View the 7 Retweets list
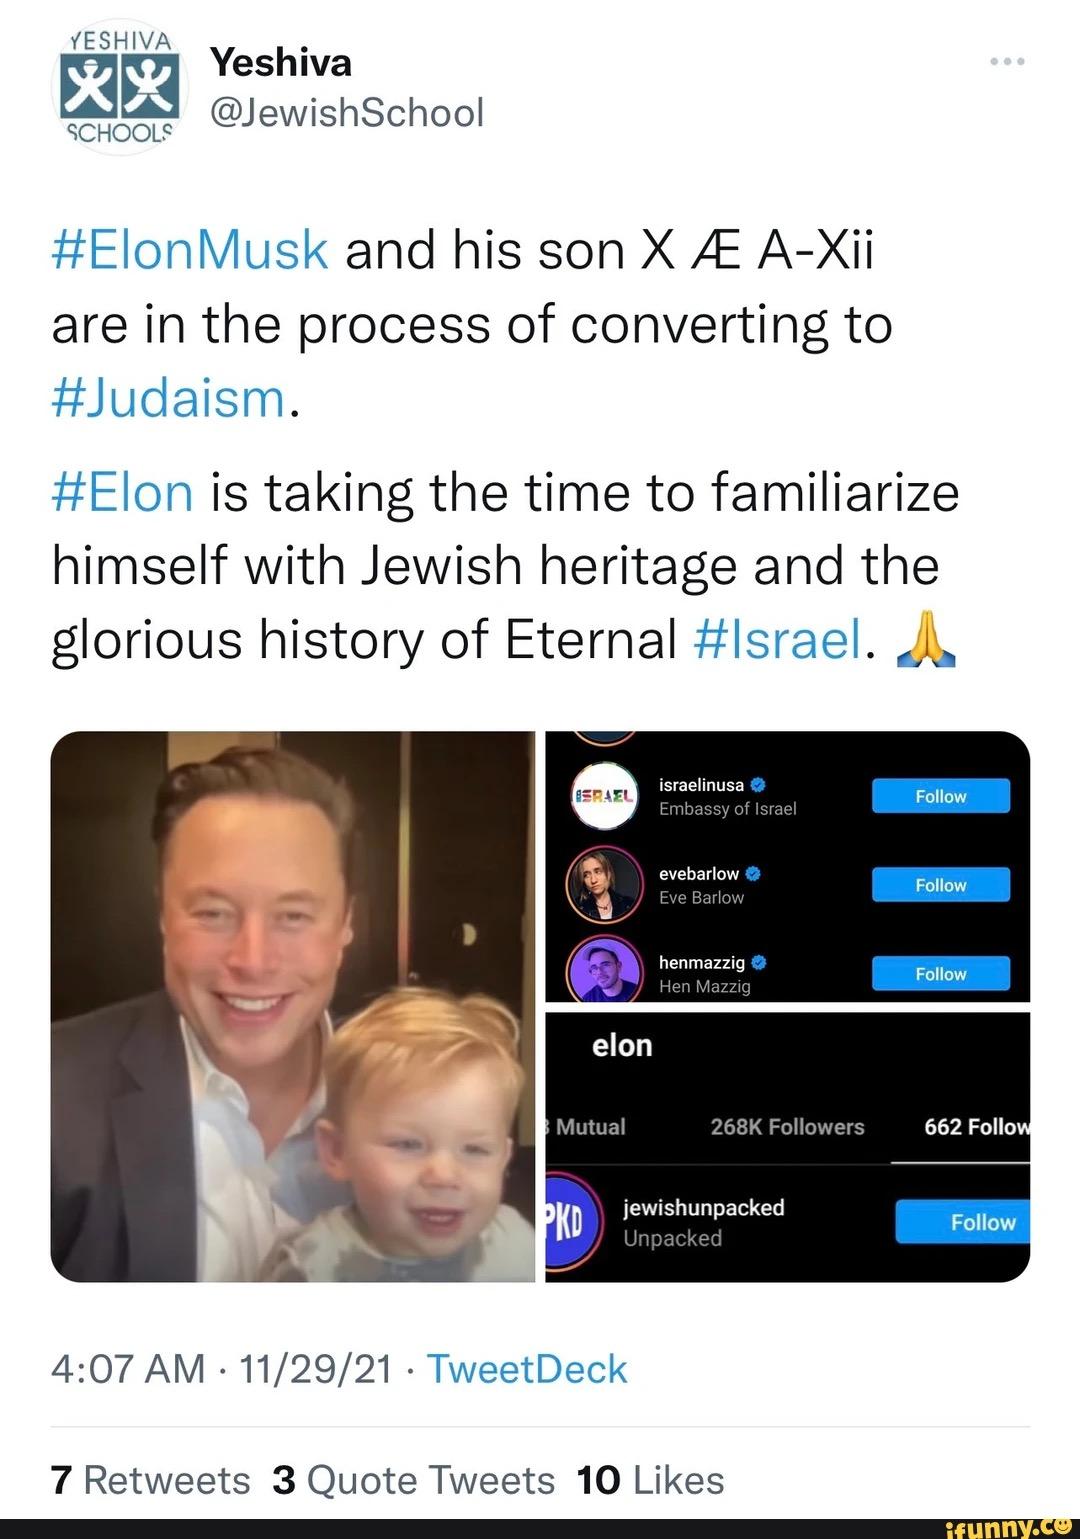1080x1539 pixels. click(150, 1480)
